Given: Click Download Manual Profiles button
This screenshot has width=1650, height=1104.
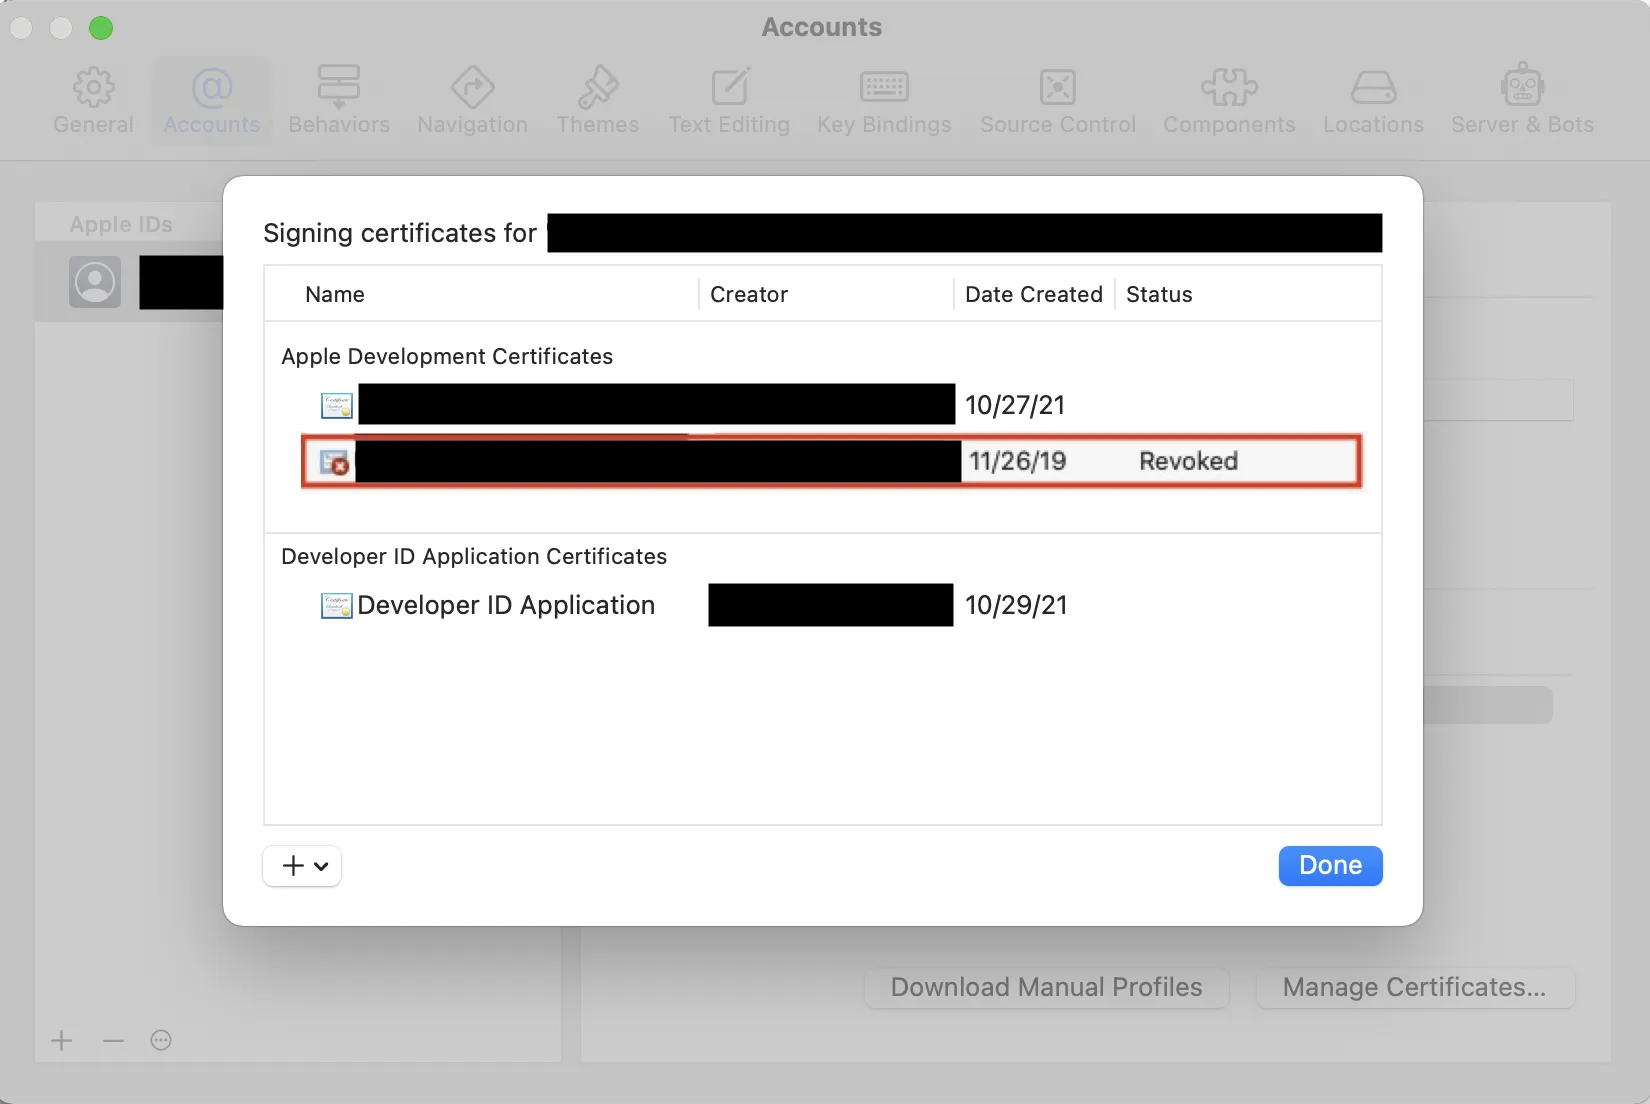Looking at the screenshot, I should click(x=1046, y=988).
